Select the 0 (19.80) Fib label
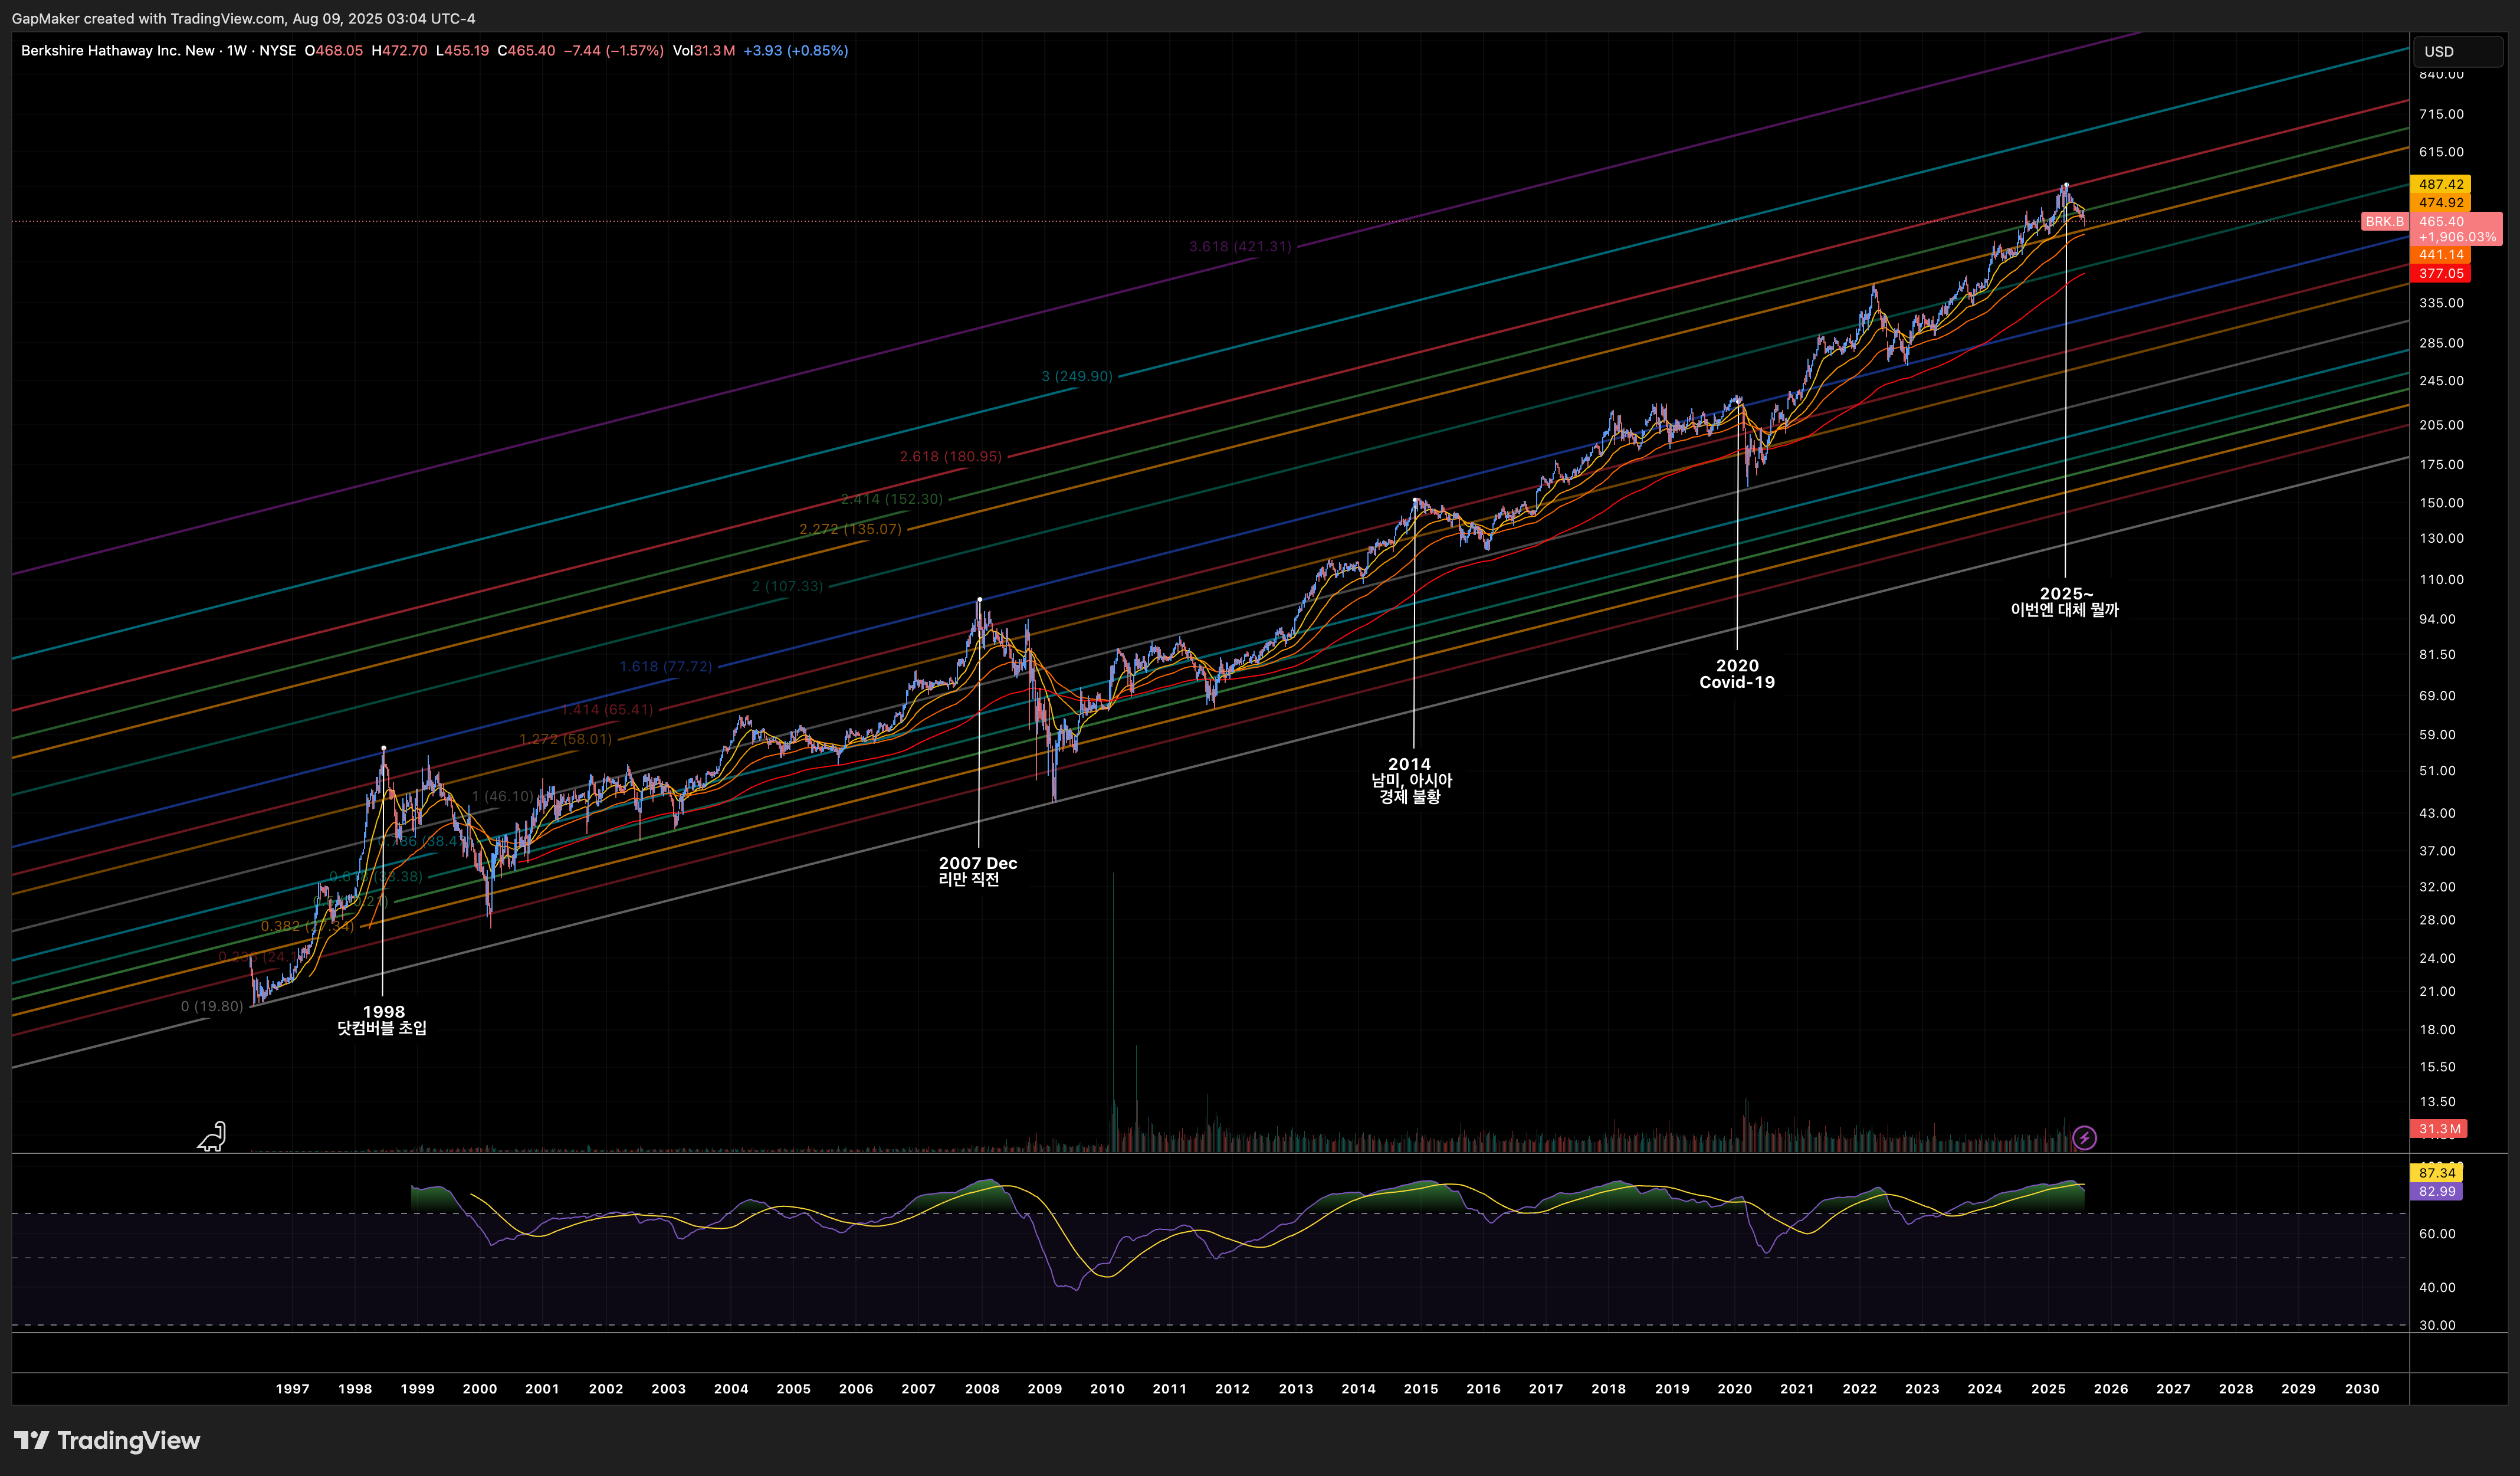Image resolution: width=2520 pixels, height=1476 pixels. 212,1006
